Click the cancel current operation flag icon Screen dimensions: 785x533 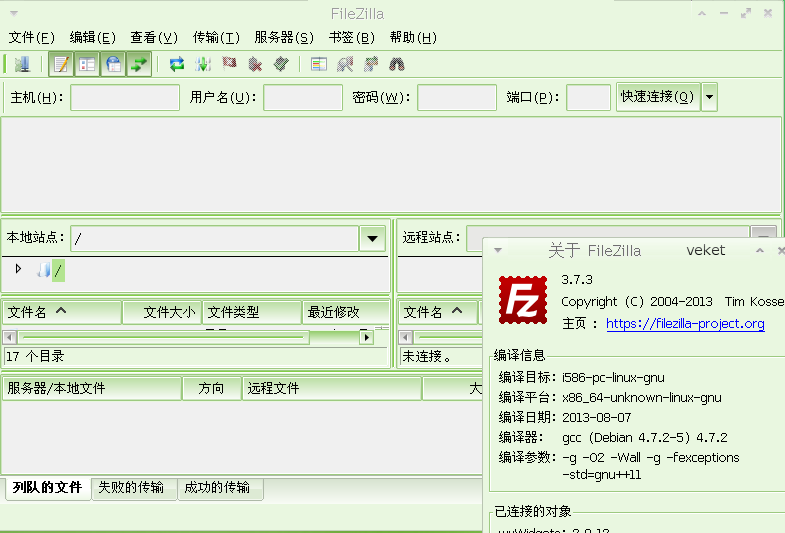(229, 64)
